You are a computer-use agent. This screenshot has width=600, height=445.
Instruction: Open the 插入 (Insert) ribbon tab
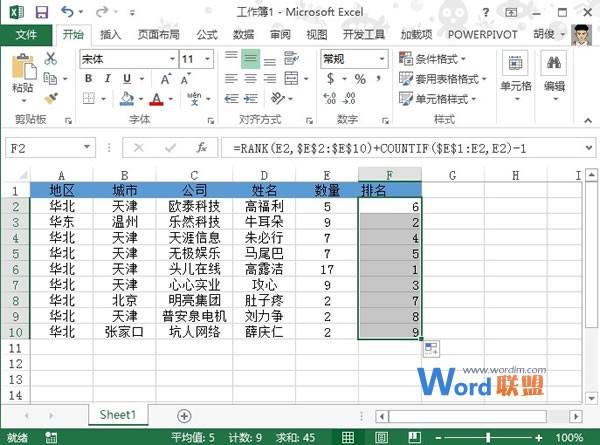coord(110,34)
